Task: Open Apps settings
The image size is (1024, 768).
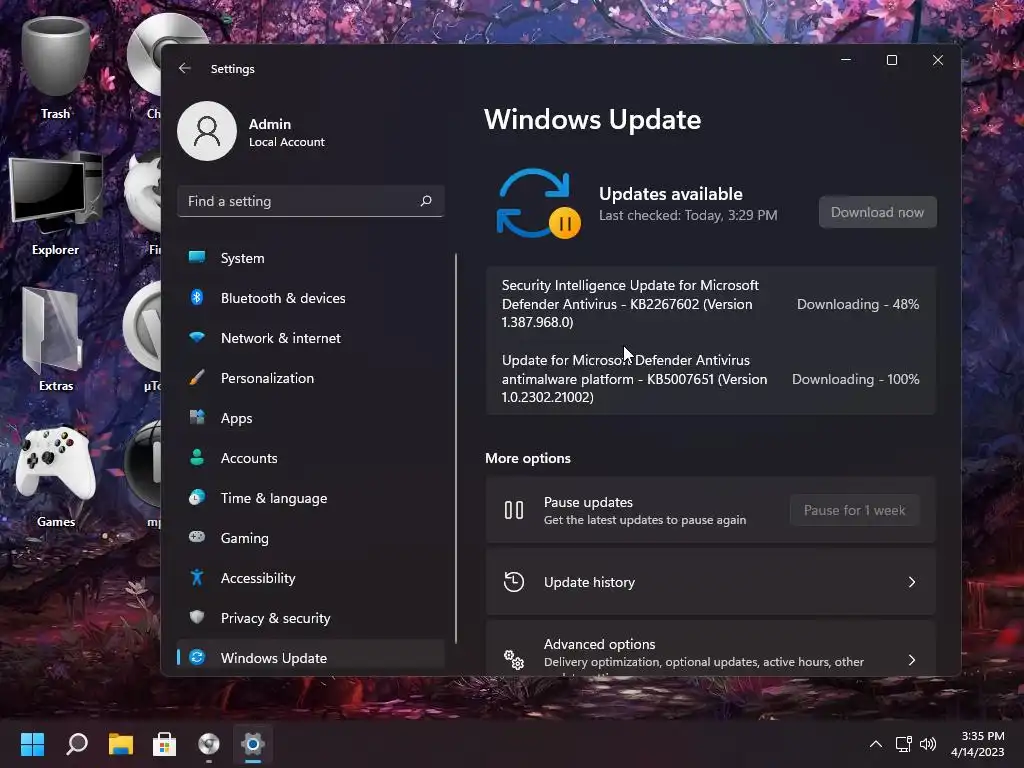Action: click(311, 418)
